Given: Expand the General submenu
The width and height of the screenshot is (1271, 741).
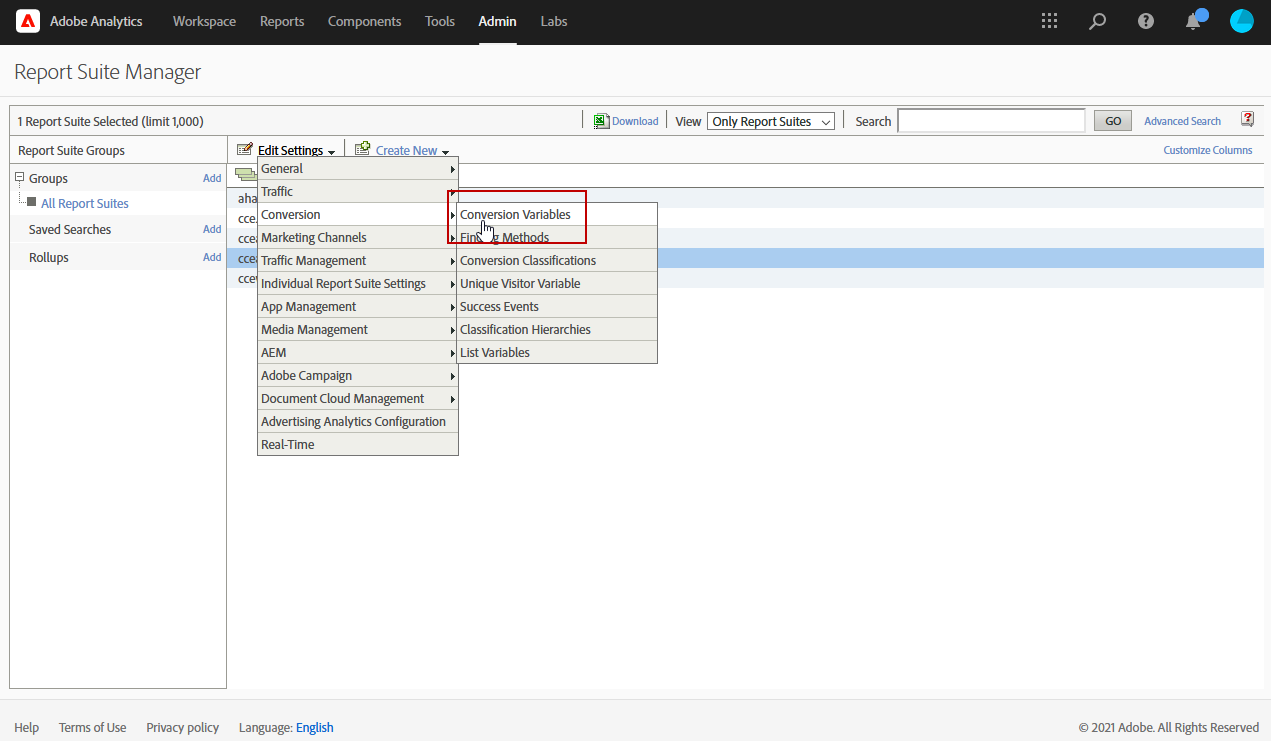Looking at the screenshot, I should coord(358,169).
